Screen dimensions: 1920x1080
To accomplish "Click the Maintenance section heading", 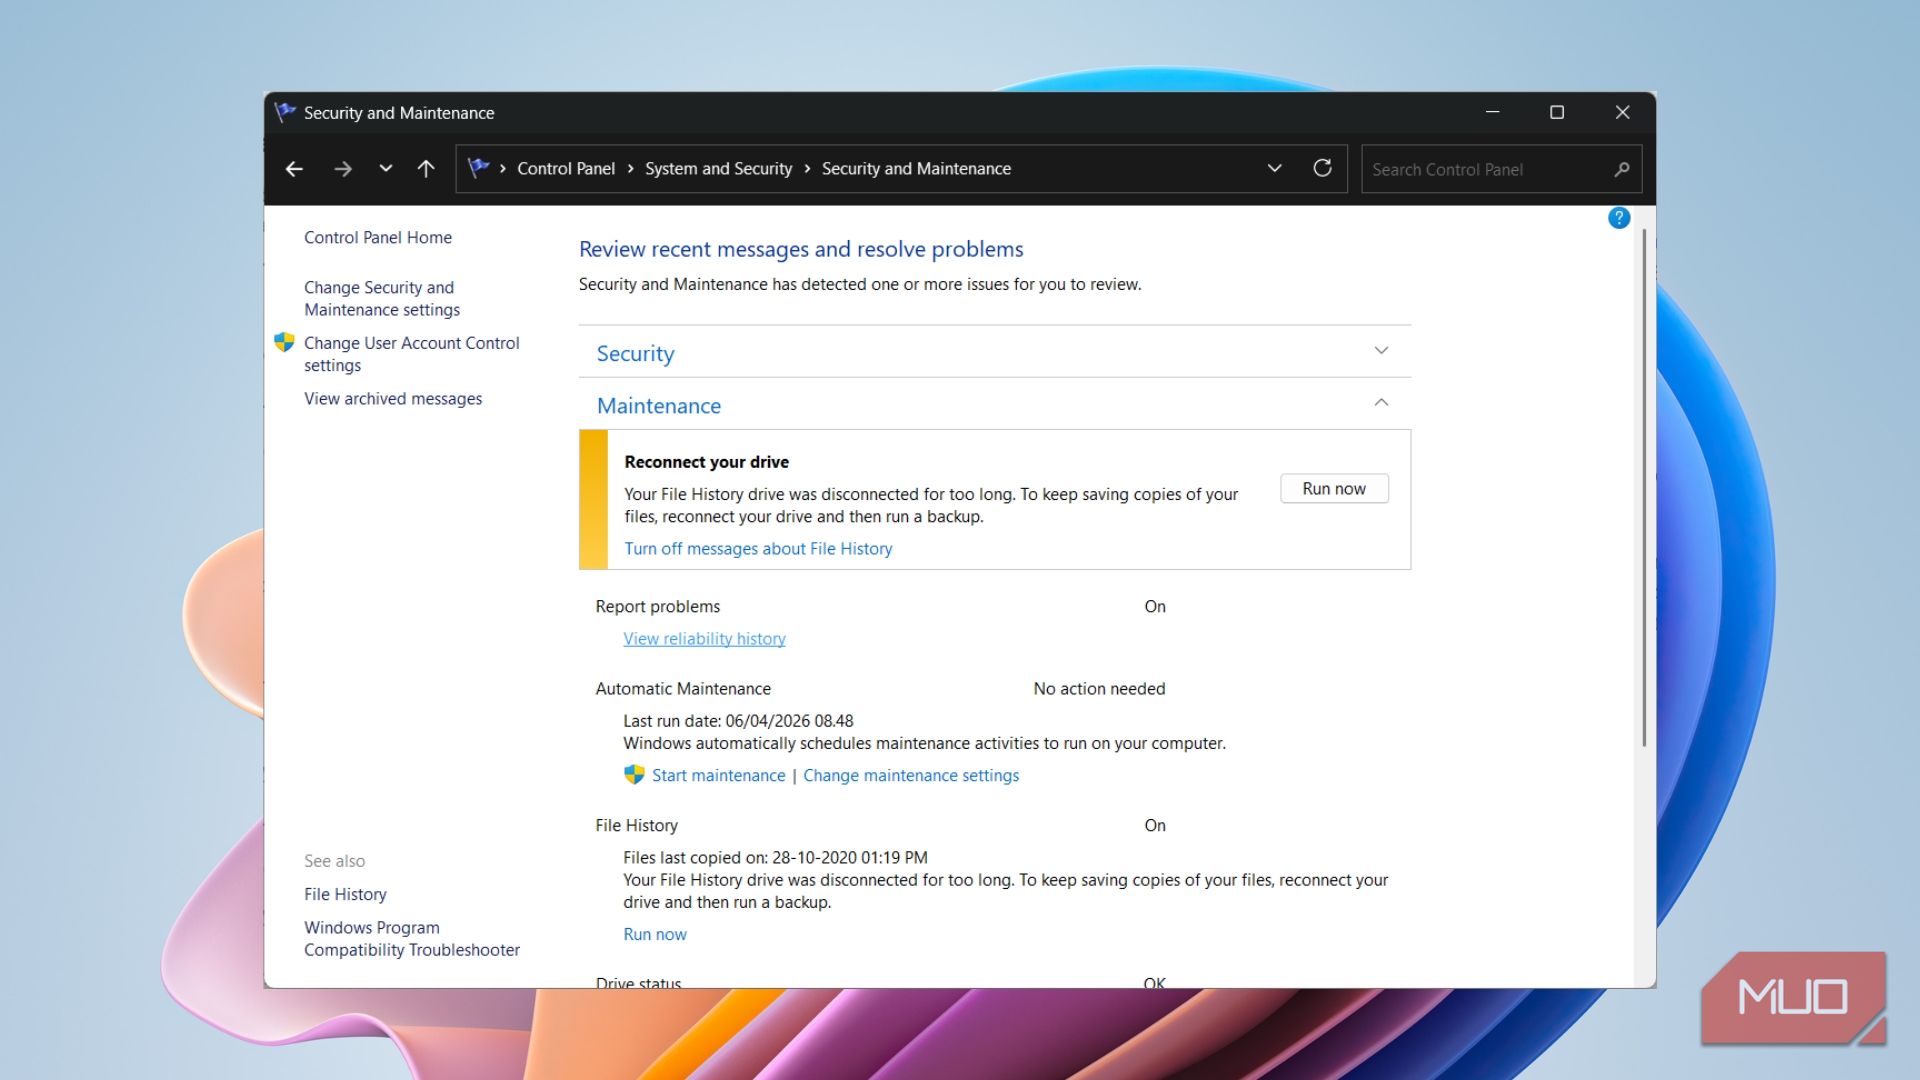I will tap(658, 405).
